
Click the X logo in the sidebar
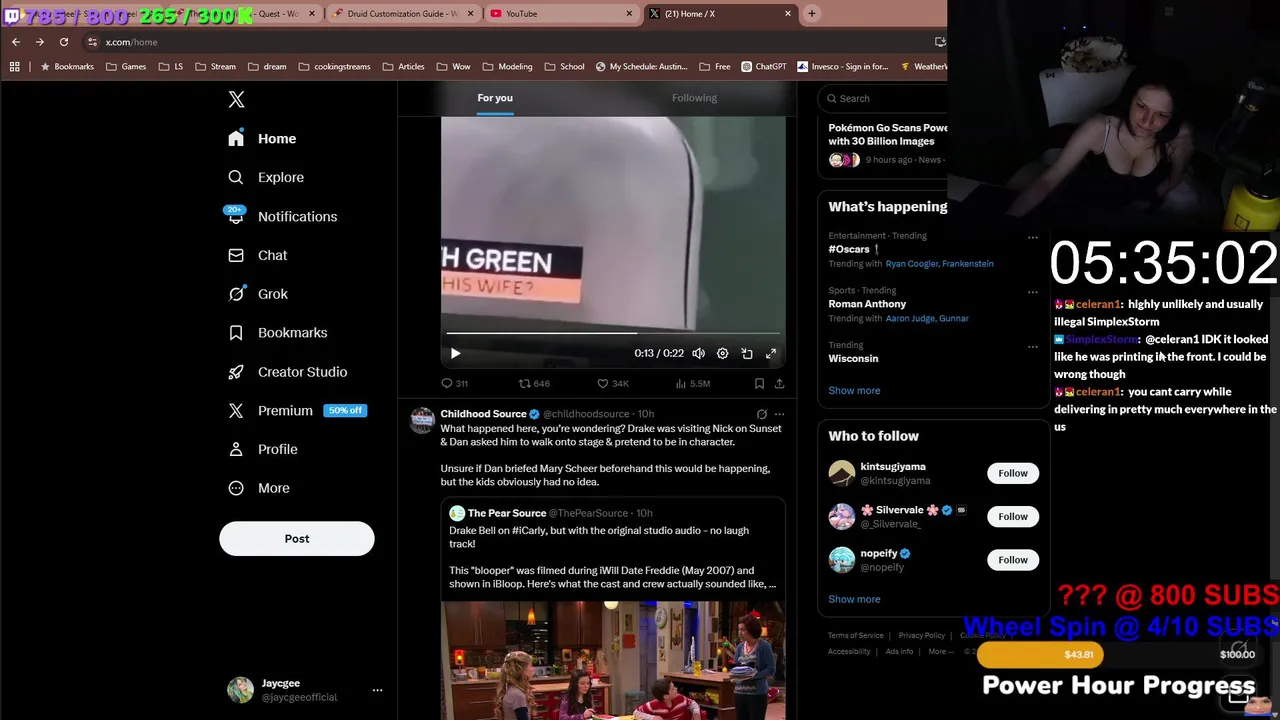coord(236,99)
